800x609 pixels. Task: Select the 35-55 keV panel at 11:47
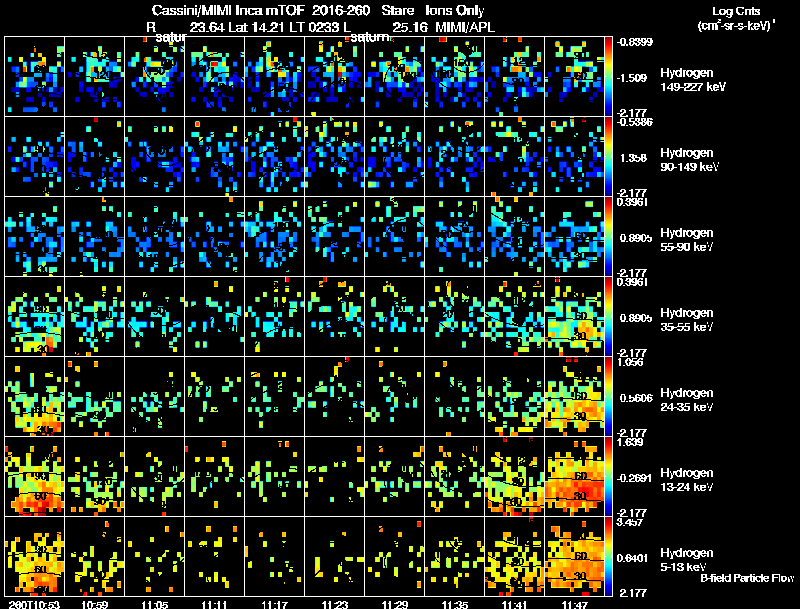click(x=574, y=317)
